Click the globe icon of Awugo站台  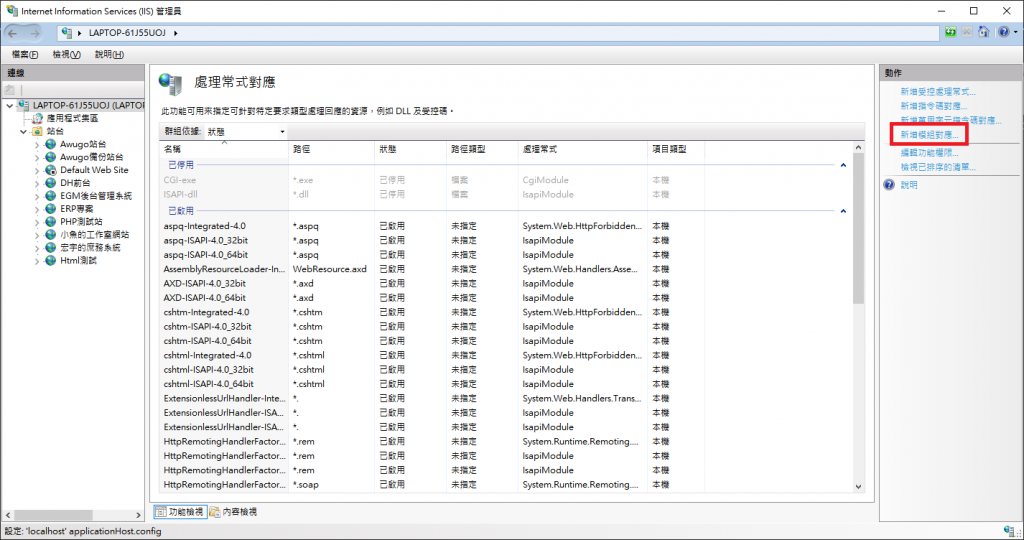pos(50,144)
